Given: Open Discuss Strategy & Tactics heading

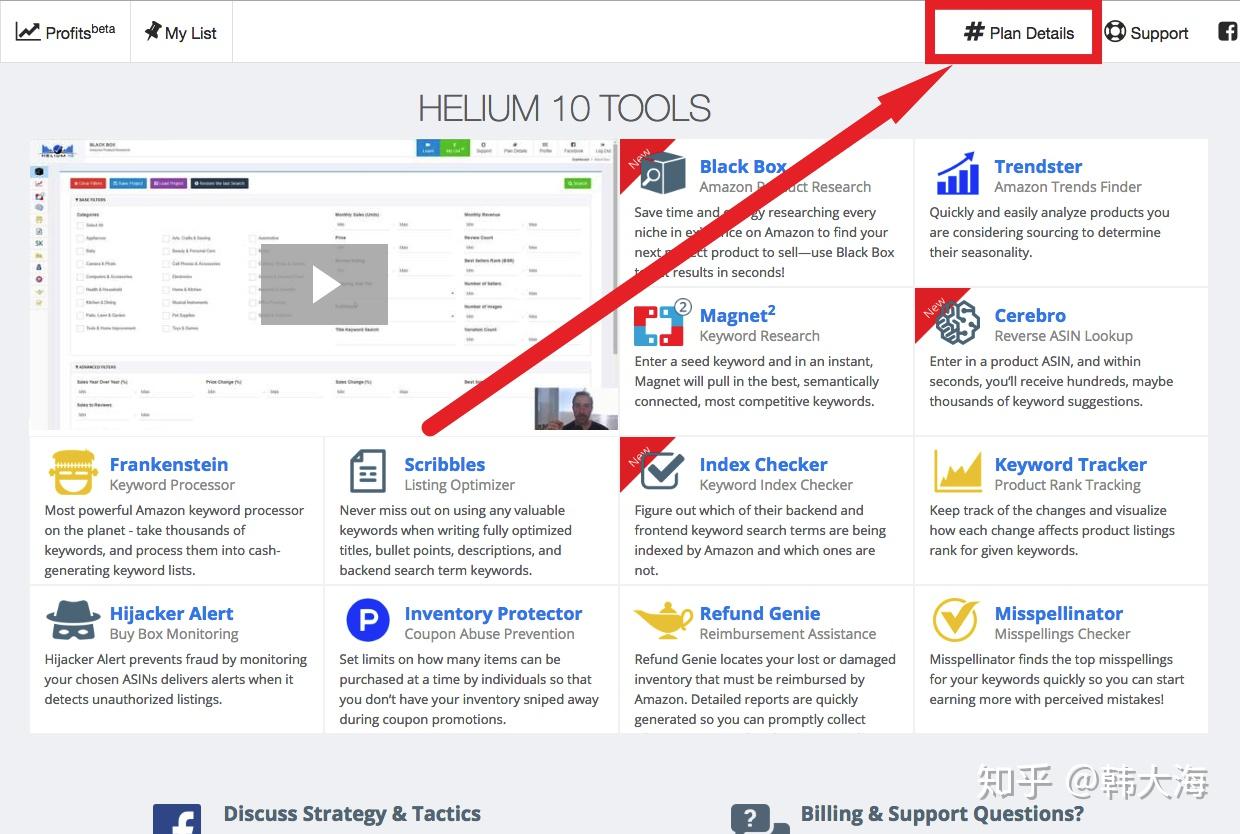Looking at the screenshot, I should coord(352,814).
